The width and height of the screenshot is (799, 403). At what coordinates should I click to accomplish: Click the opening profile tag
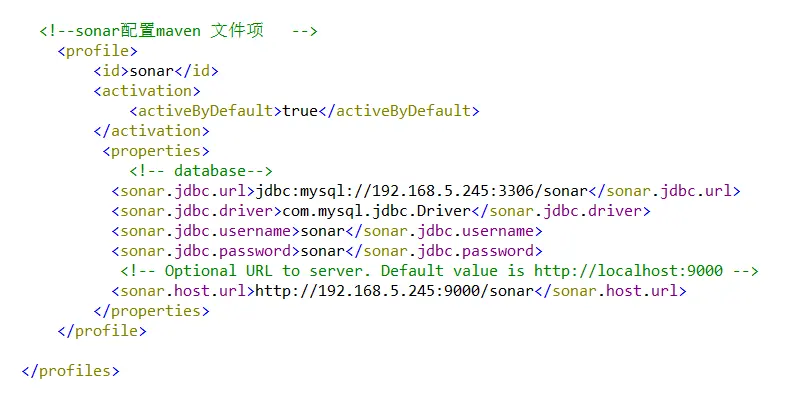click(x=98, y=51)
